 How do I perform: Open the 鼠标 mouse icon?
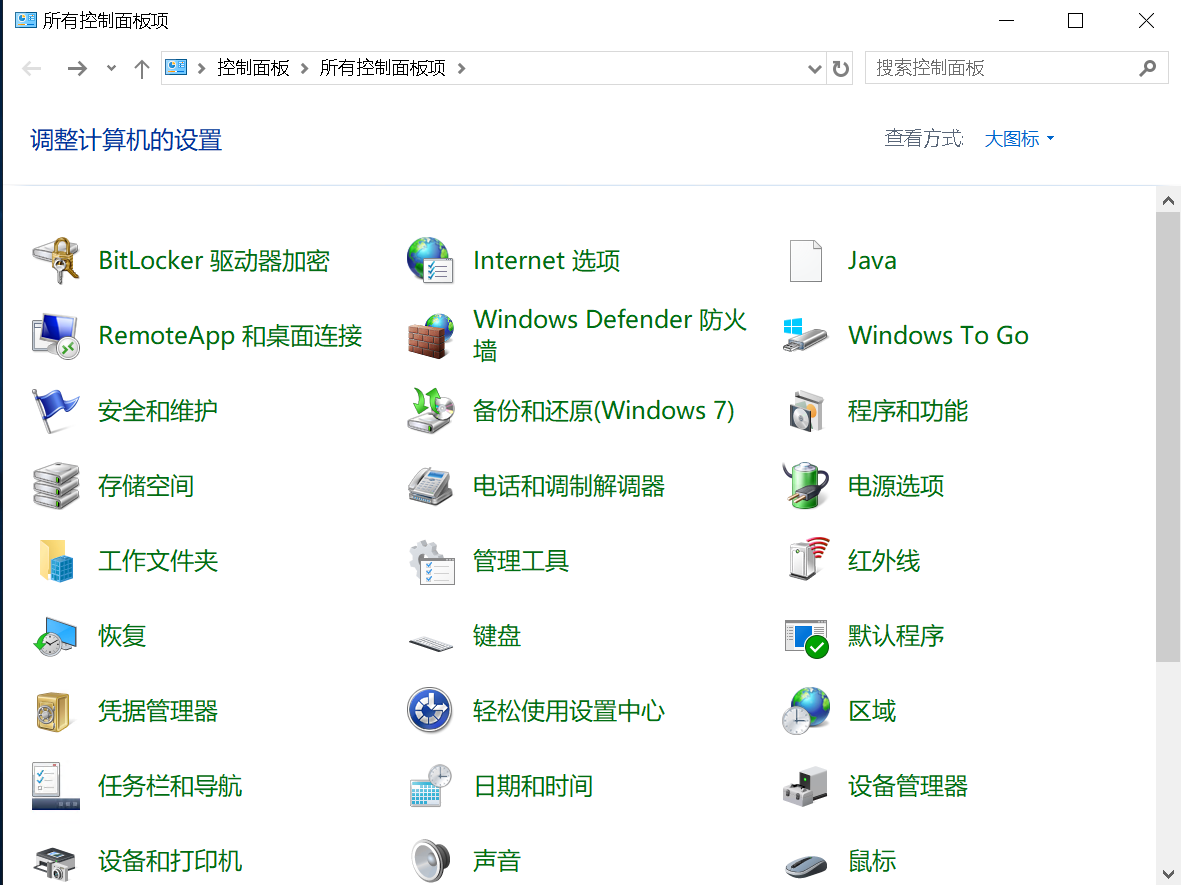point(805,865)
